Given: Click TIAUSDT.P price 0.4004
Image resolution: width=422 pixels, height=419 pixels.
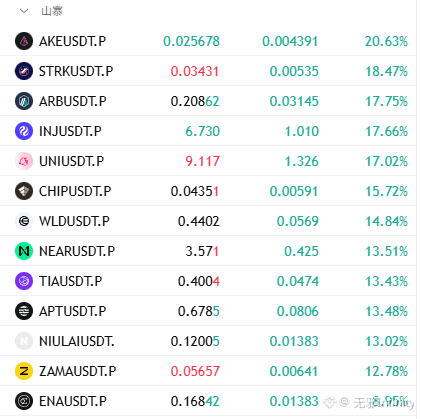Looking at the screenshot, I should tap(199, 281).
